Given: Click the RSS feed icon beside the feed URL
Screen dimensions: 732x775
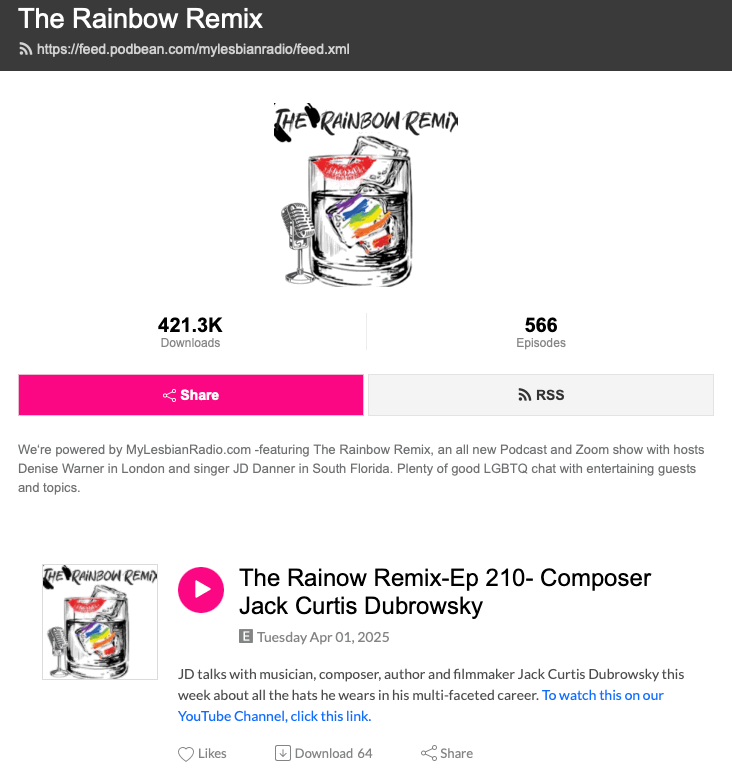Looking at the screenshot, I should 25,49.
